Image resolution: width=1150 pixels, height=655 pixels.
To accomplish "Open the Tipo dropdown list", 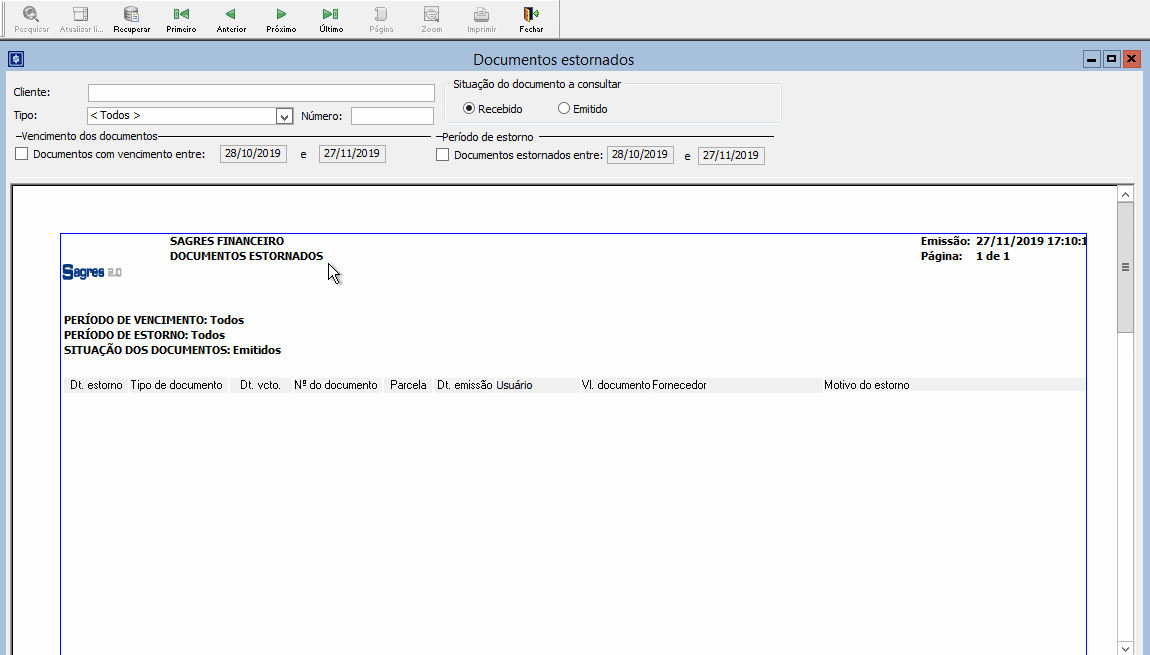I will point(283,116).
